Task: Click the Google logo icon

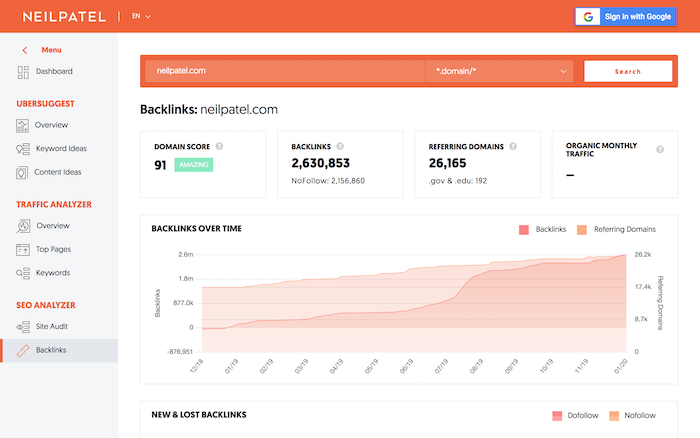Action: click(588, 17)
